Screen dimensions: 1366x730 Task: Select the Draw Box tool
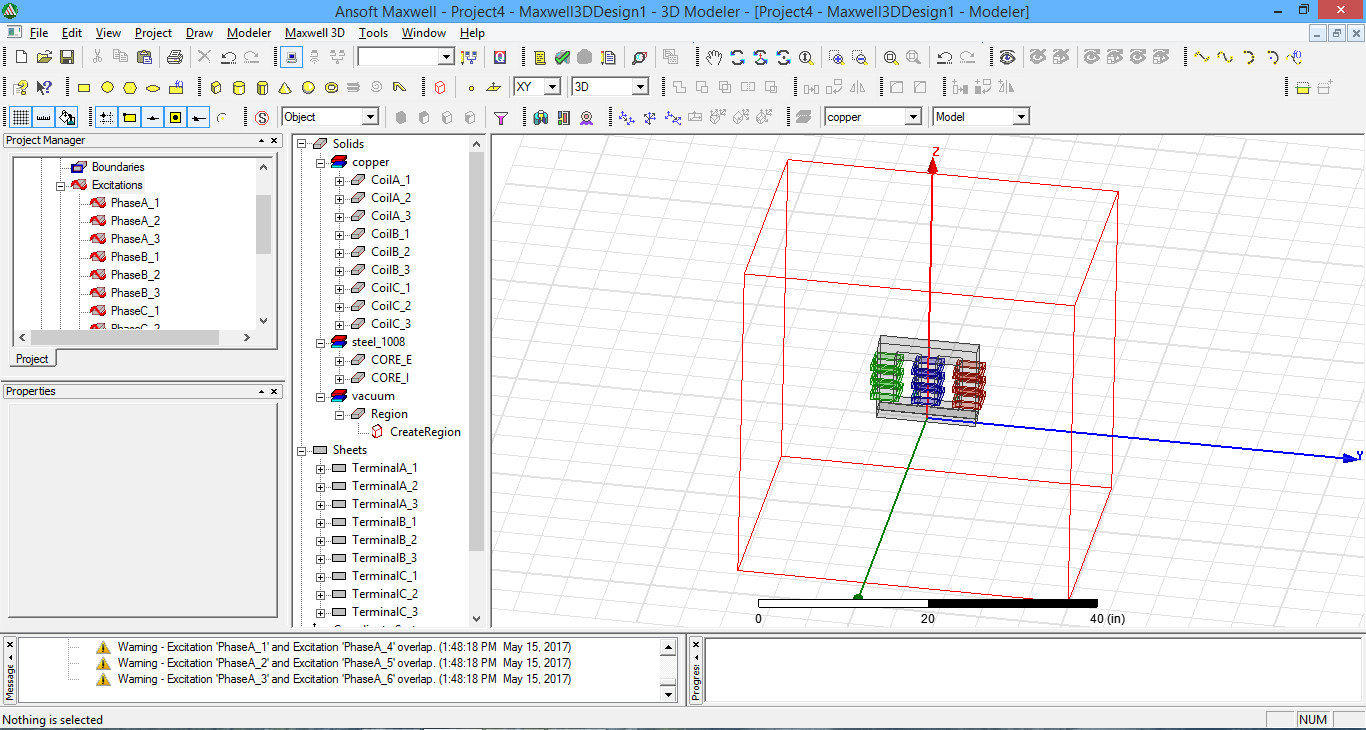[216, 86]
